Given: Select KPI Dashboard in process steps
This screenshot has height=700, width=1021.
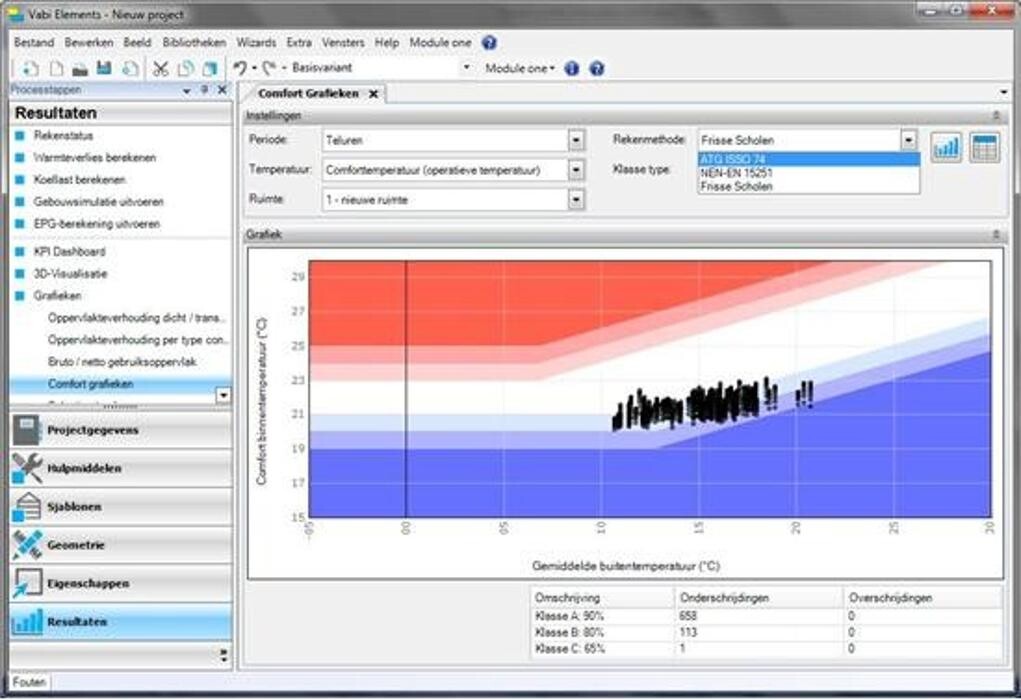Looking at the screenshot, I should click(x=69, y=251).
